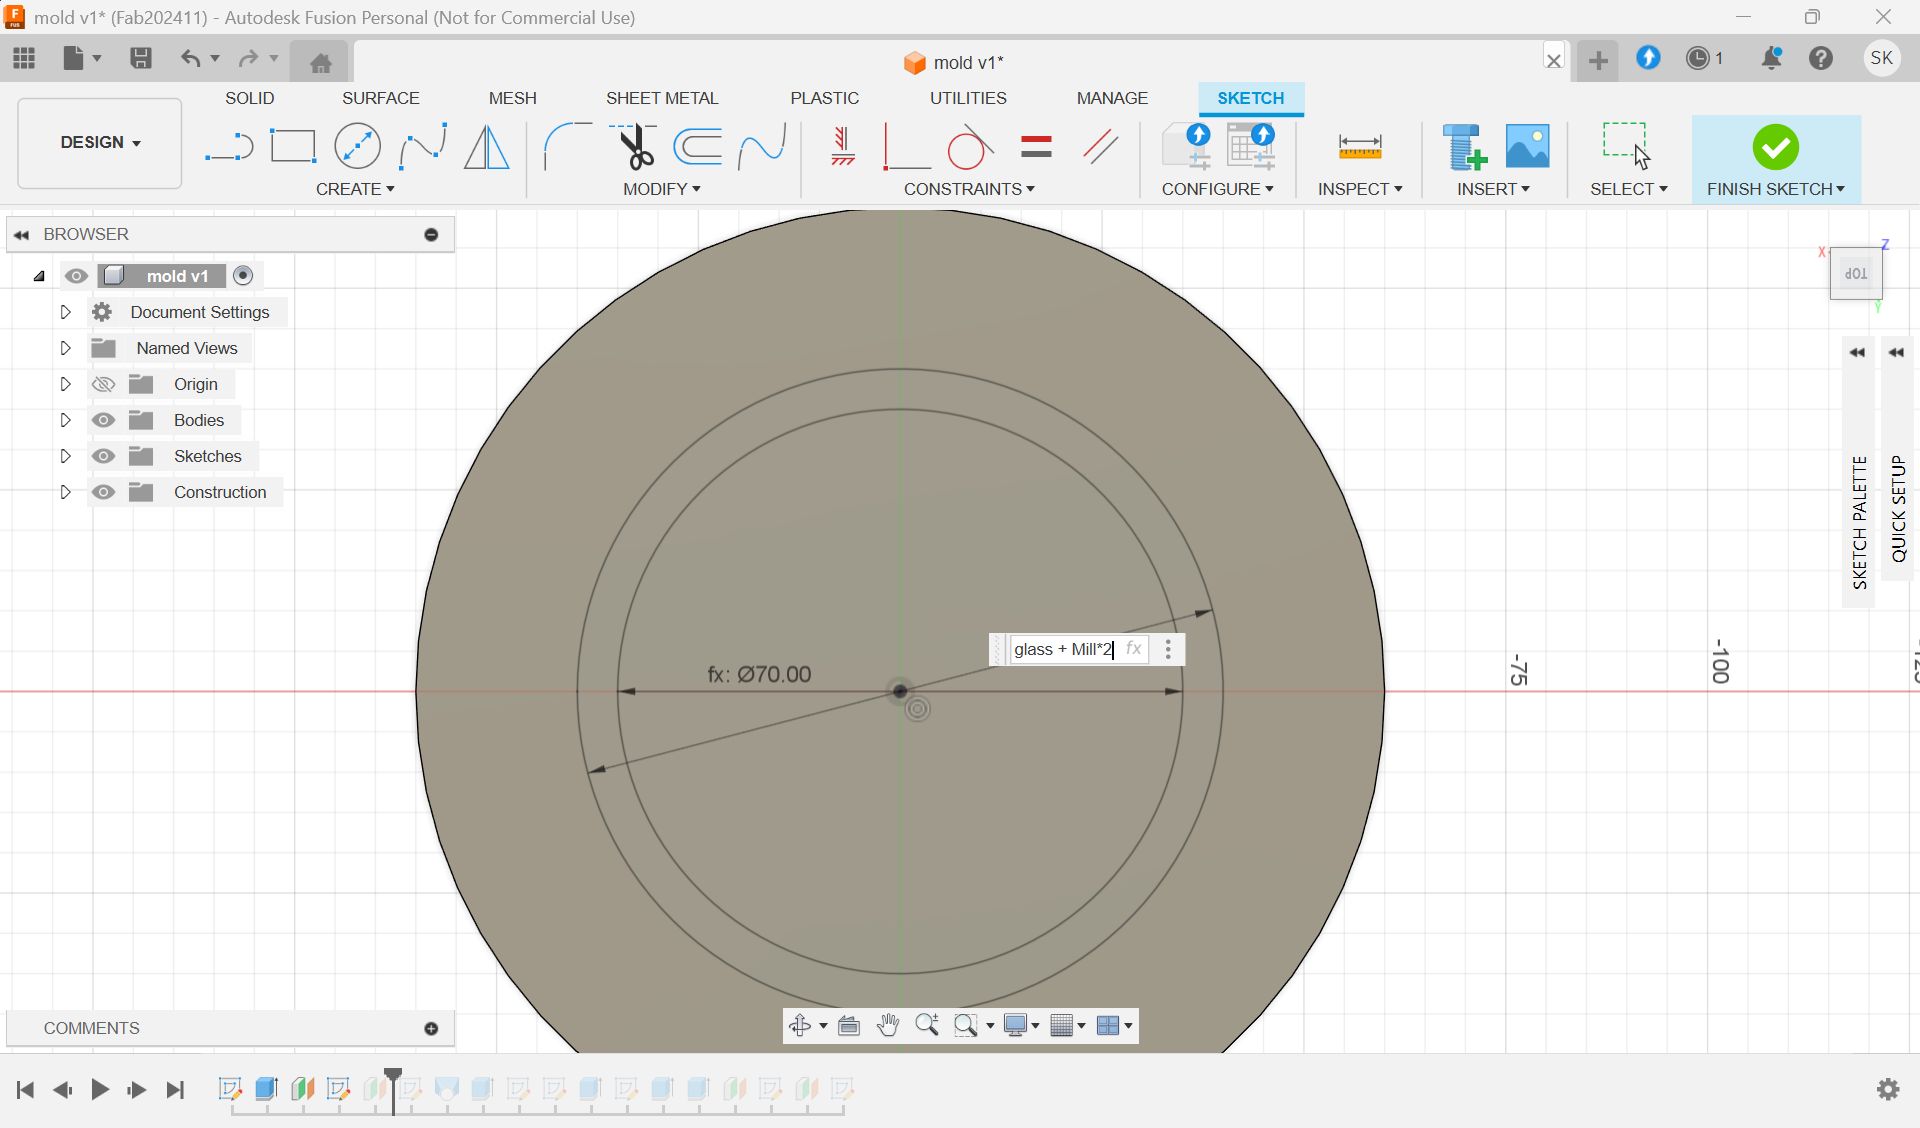This screenshot has width=1920, height=1128.
Task: Apply Equal constraint
Action: [1036, 147]
